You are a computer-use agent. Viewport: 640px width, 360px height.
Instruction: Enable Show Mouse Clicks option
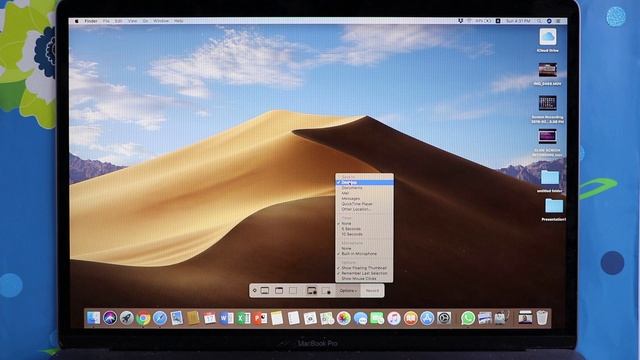point(364,278)
